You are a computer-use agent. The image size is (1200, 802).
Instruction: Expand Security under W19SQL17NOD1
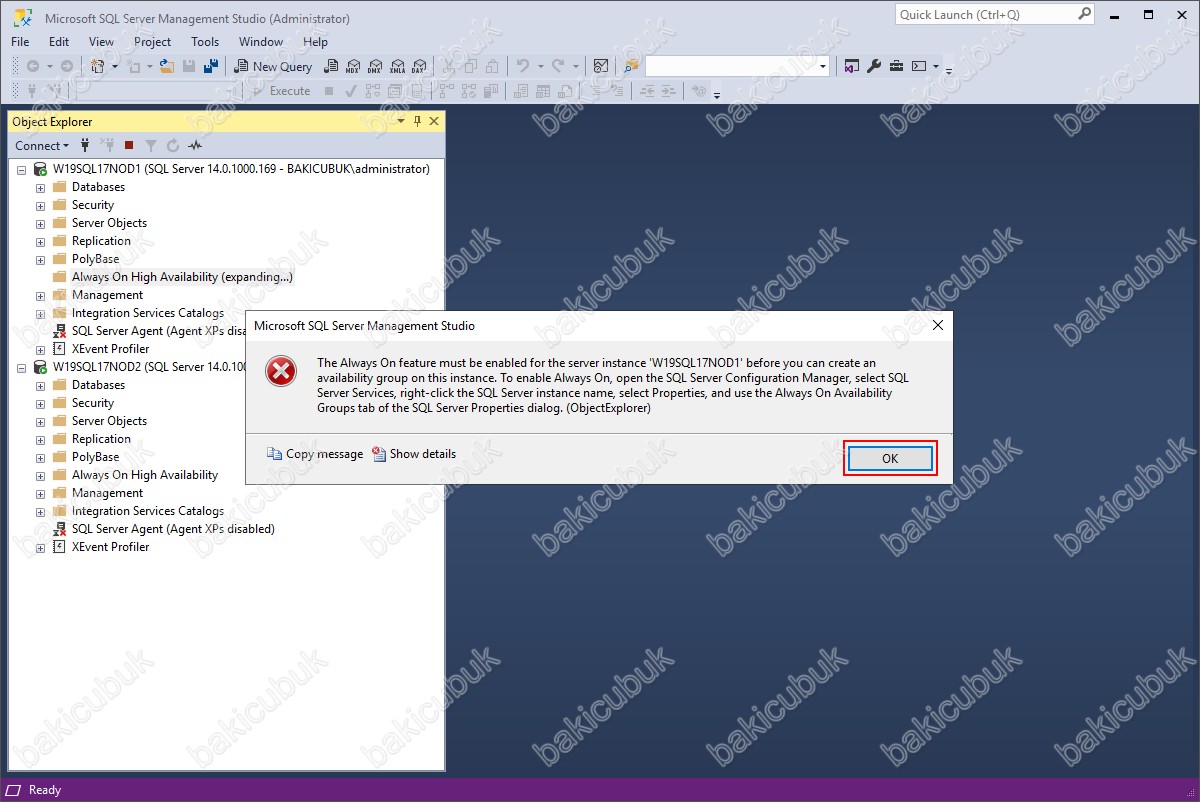tap(40, 206)
